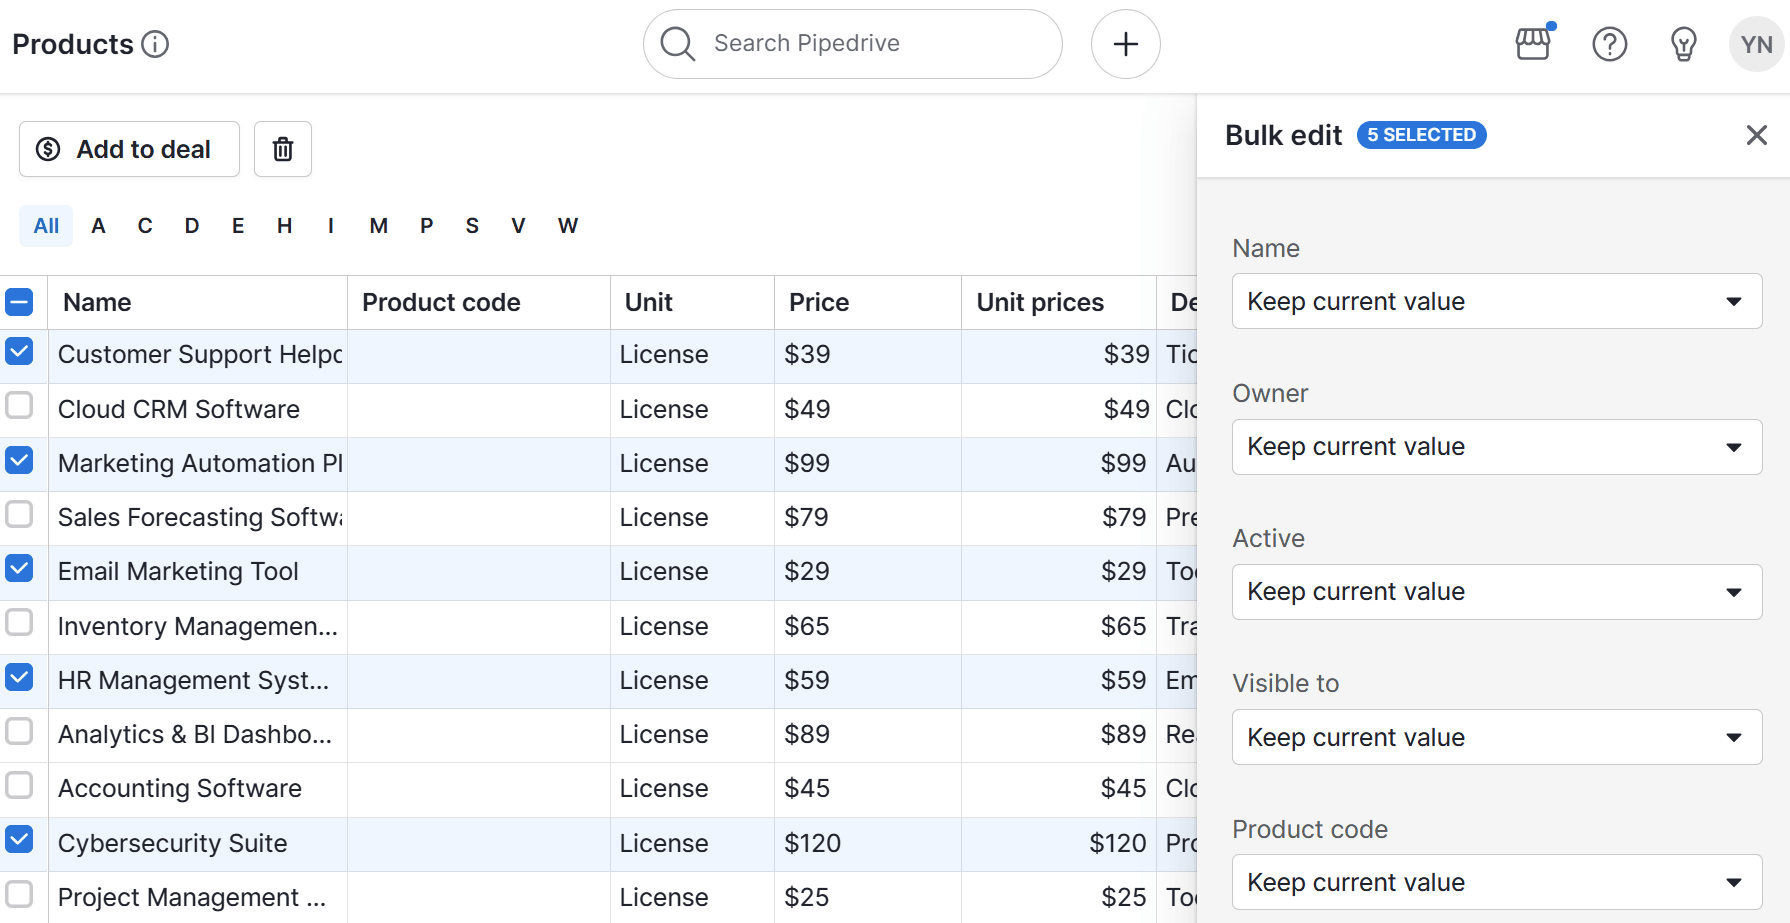Open Inventory Management product
The image size is (1790, 923).
coord(198,626)
